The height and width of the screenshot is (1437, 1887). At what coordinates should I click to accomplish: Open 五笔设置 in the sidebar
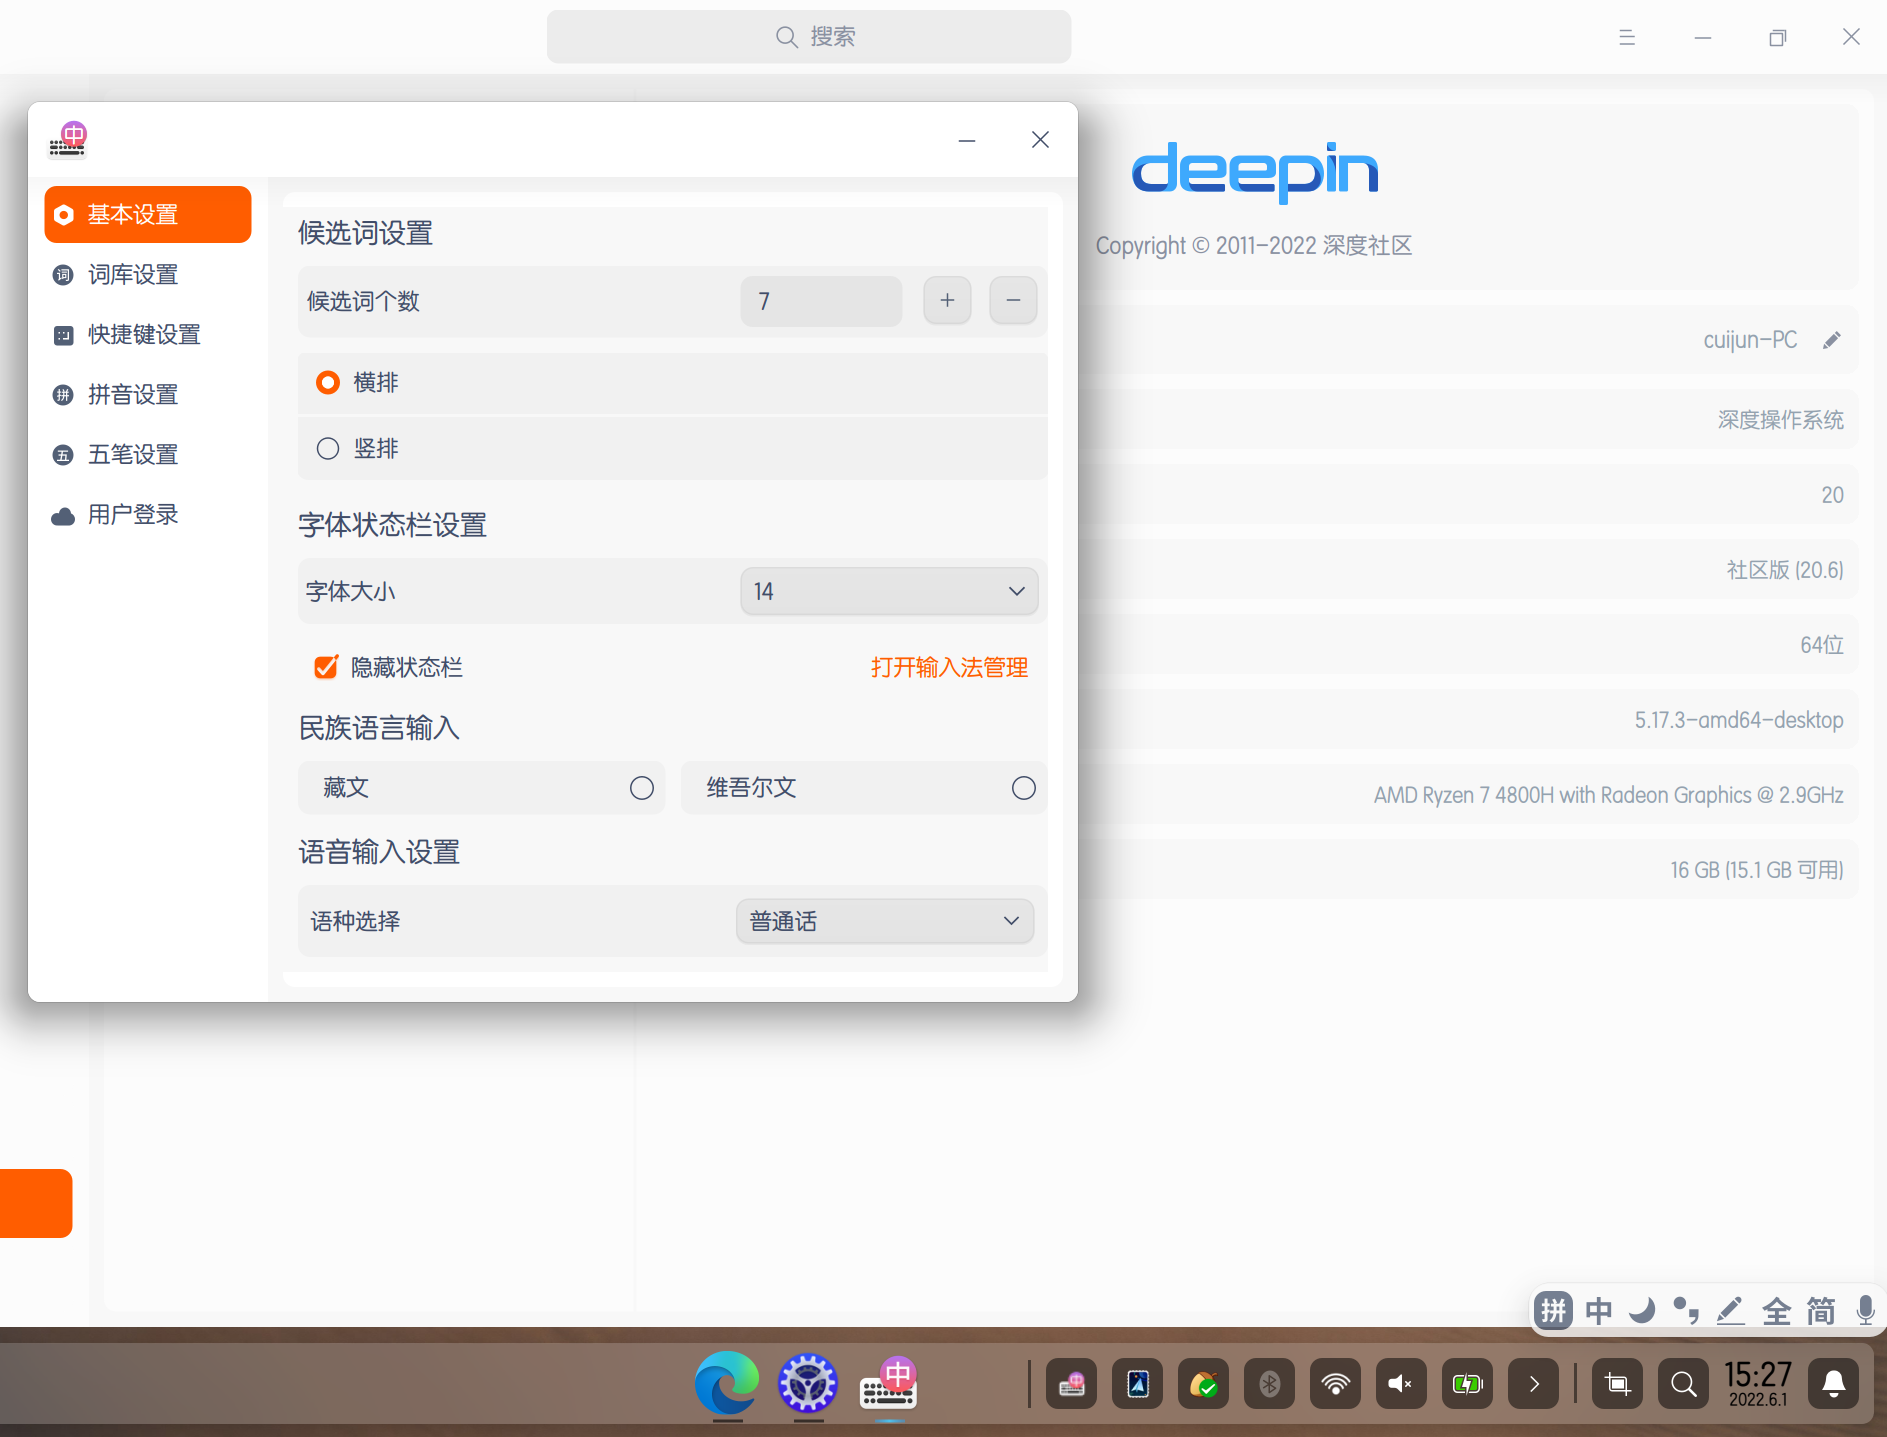(x=148, y=454)
